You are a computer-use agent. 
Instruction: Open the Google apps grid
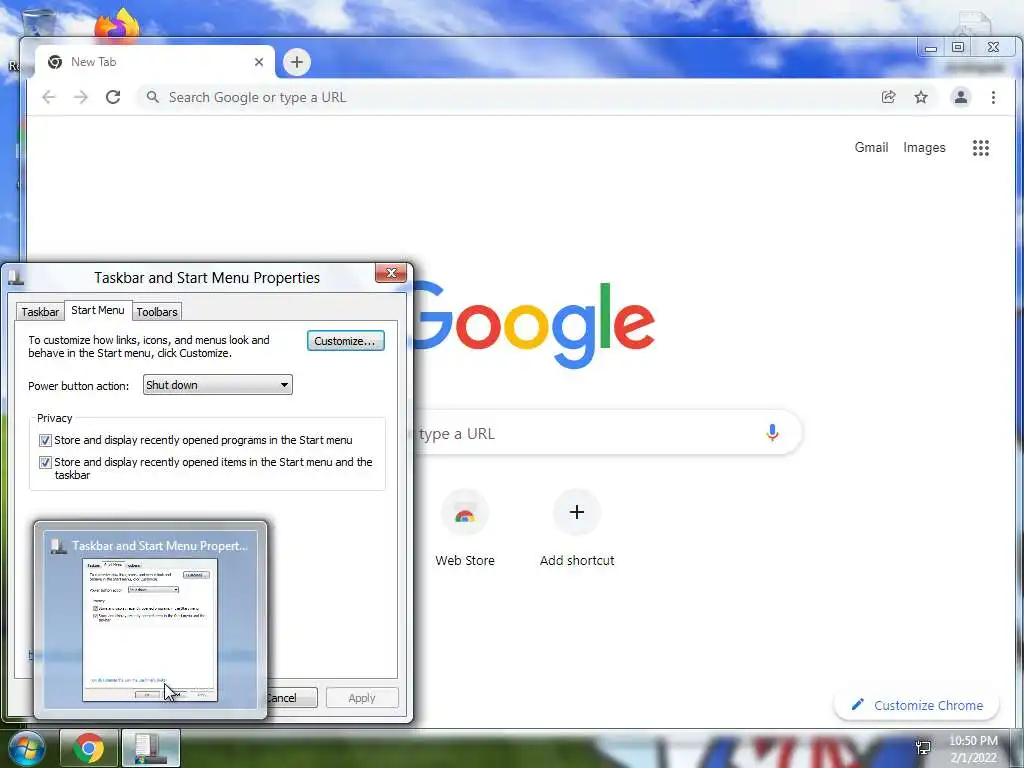981,148
